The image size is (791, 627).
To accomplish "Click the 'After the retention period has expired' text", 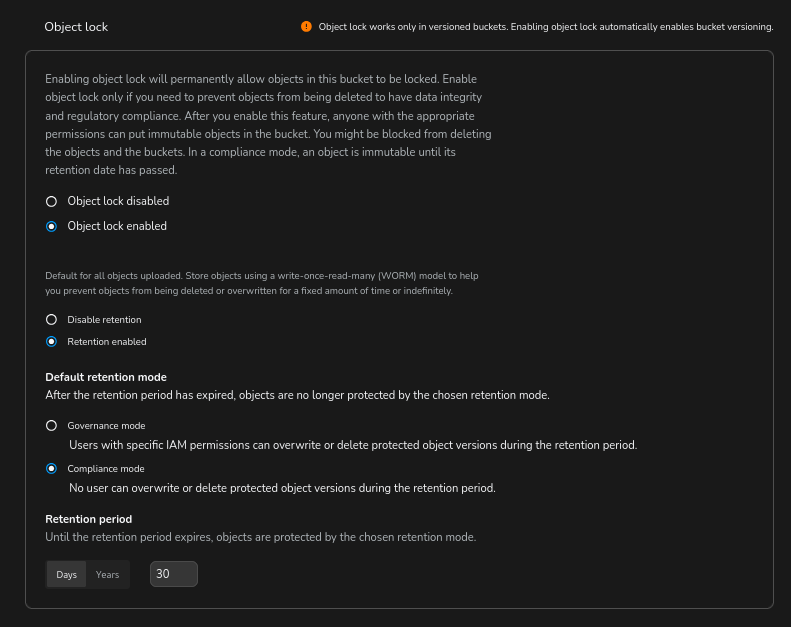I will click(297, 395).
